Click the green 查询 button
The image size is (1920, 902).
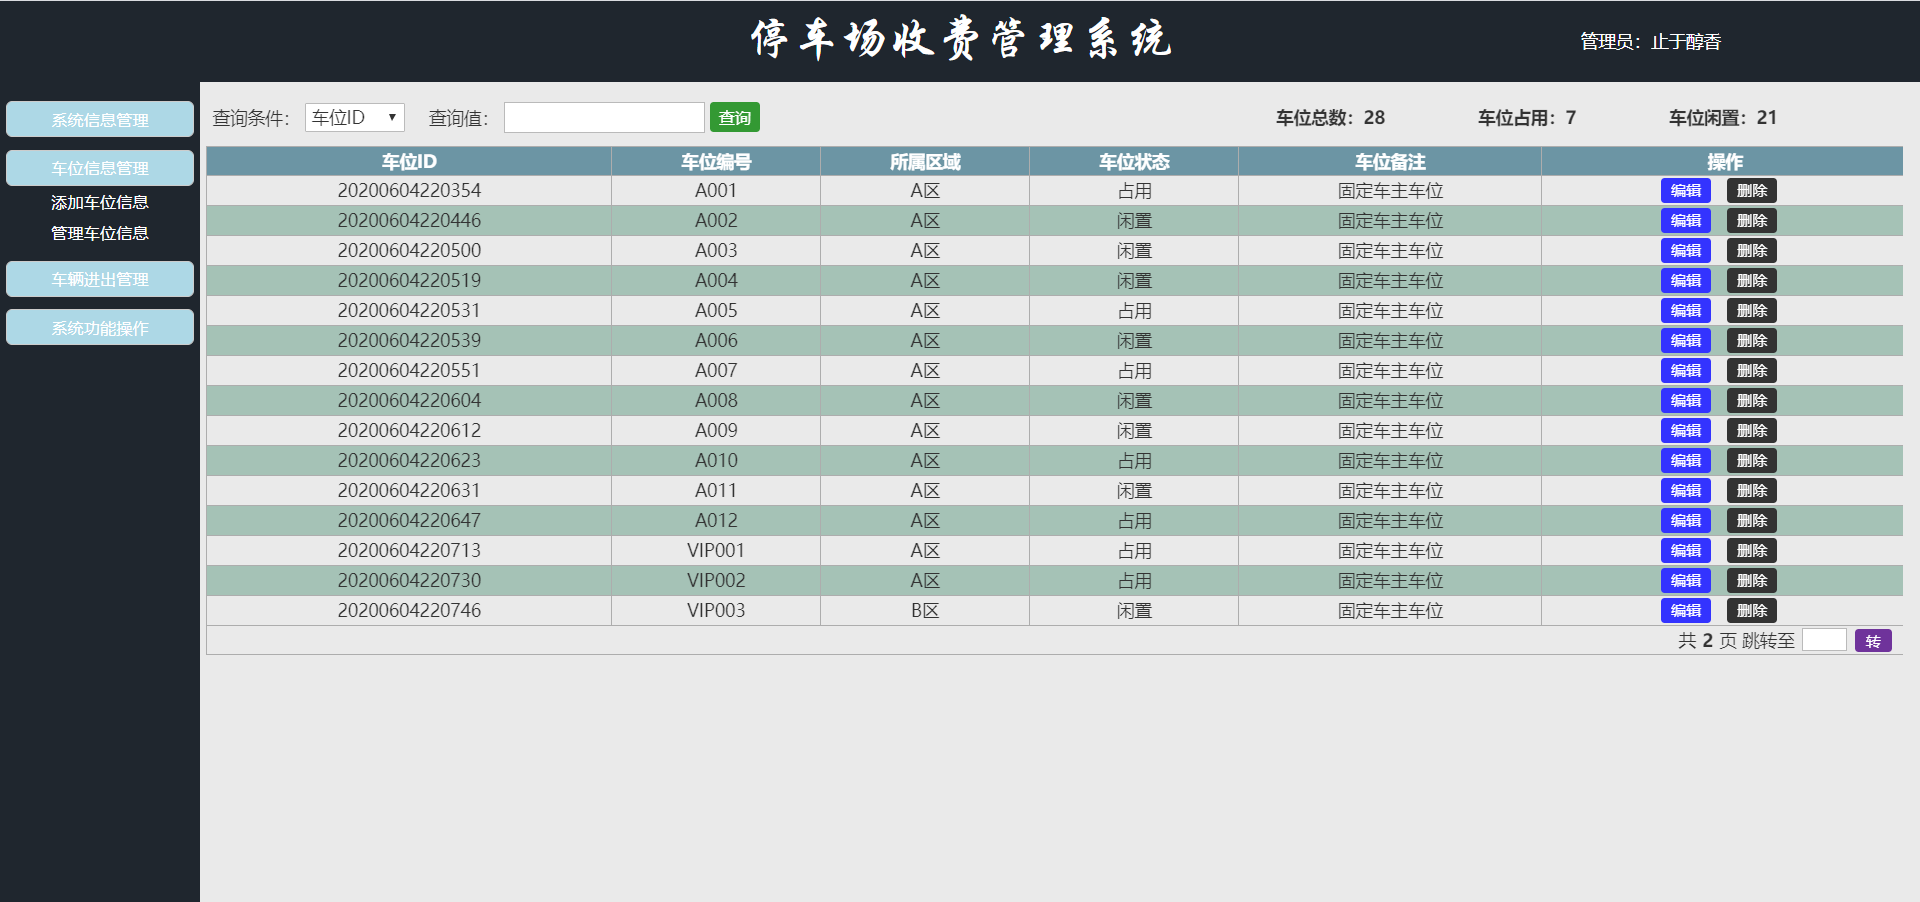[x=735, y=117]
